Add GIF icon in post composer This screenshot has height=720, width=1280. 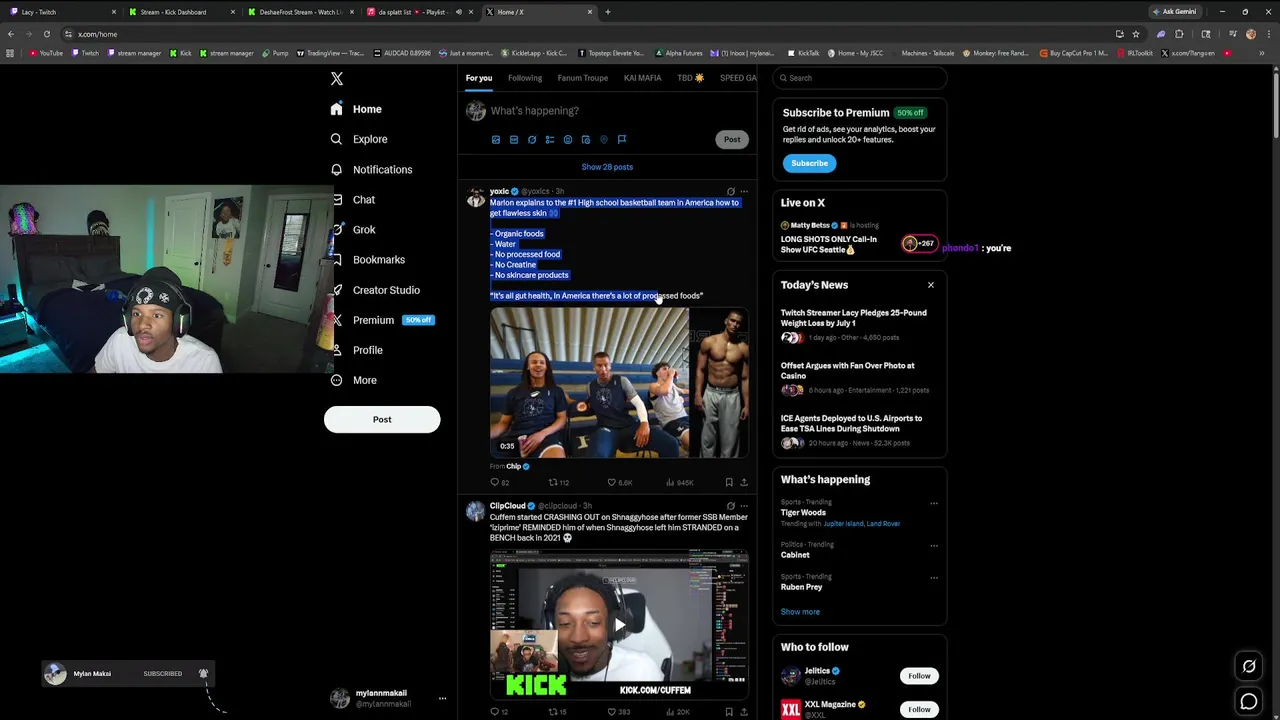point(514,140)
